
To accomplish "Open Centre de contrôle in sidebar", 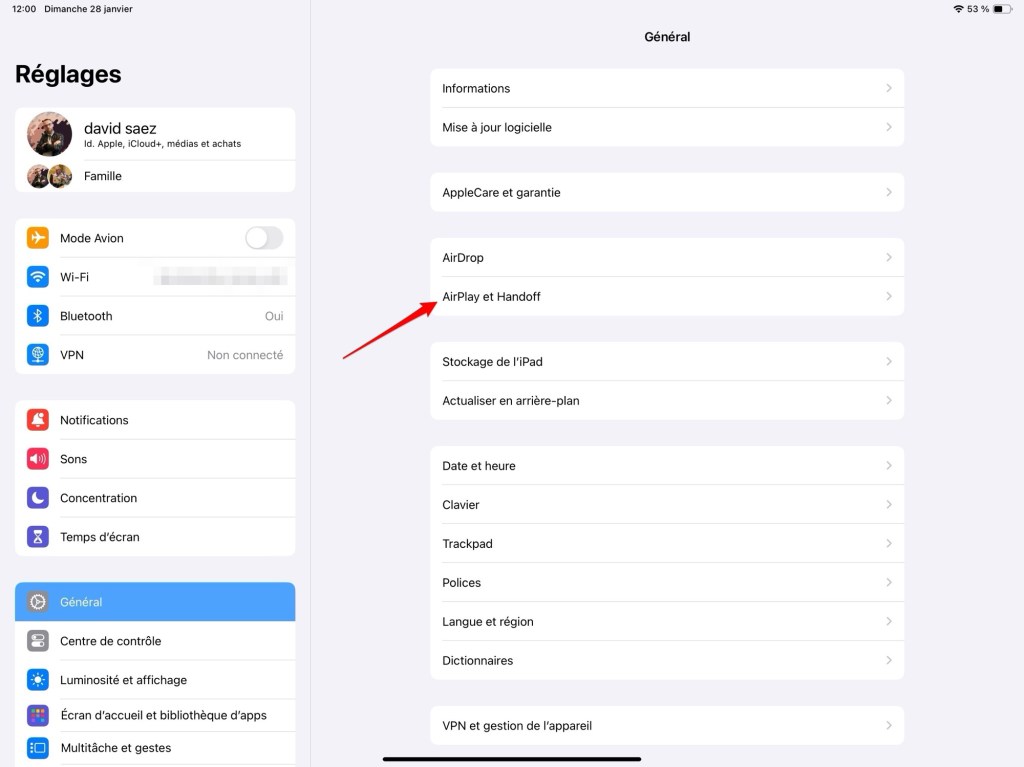I will (x=155, y=641).
